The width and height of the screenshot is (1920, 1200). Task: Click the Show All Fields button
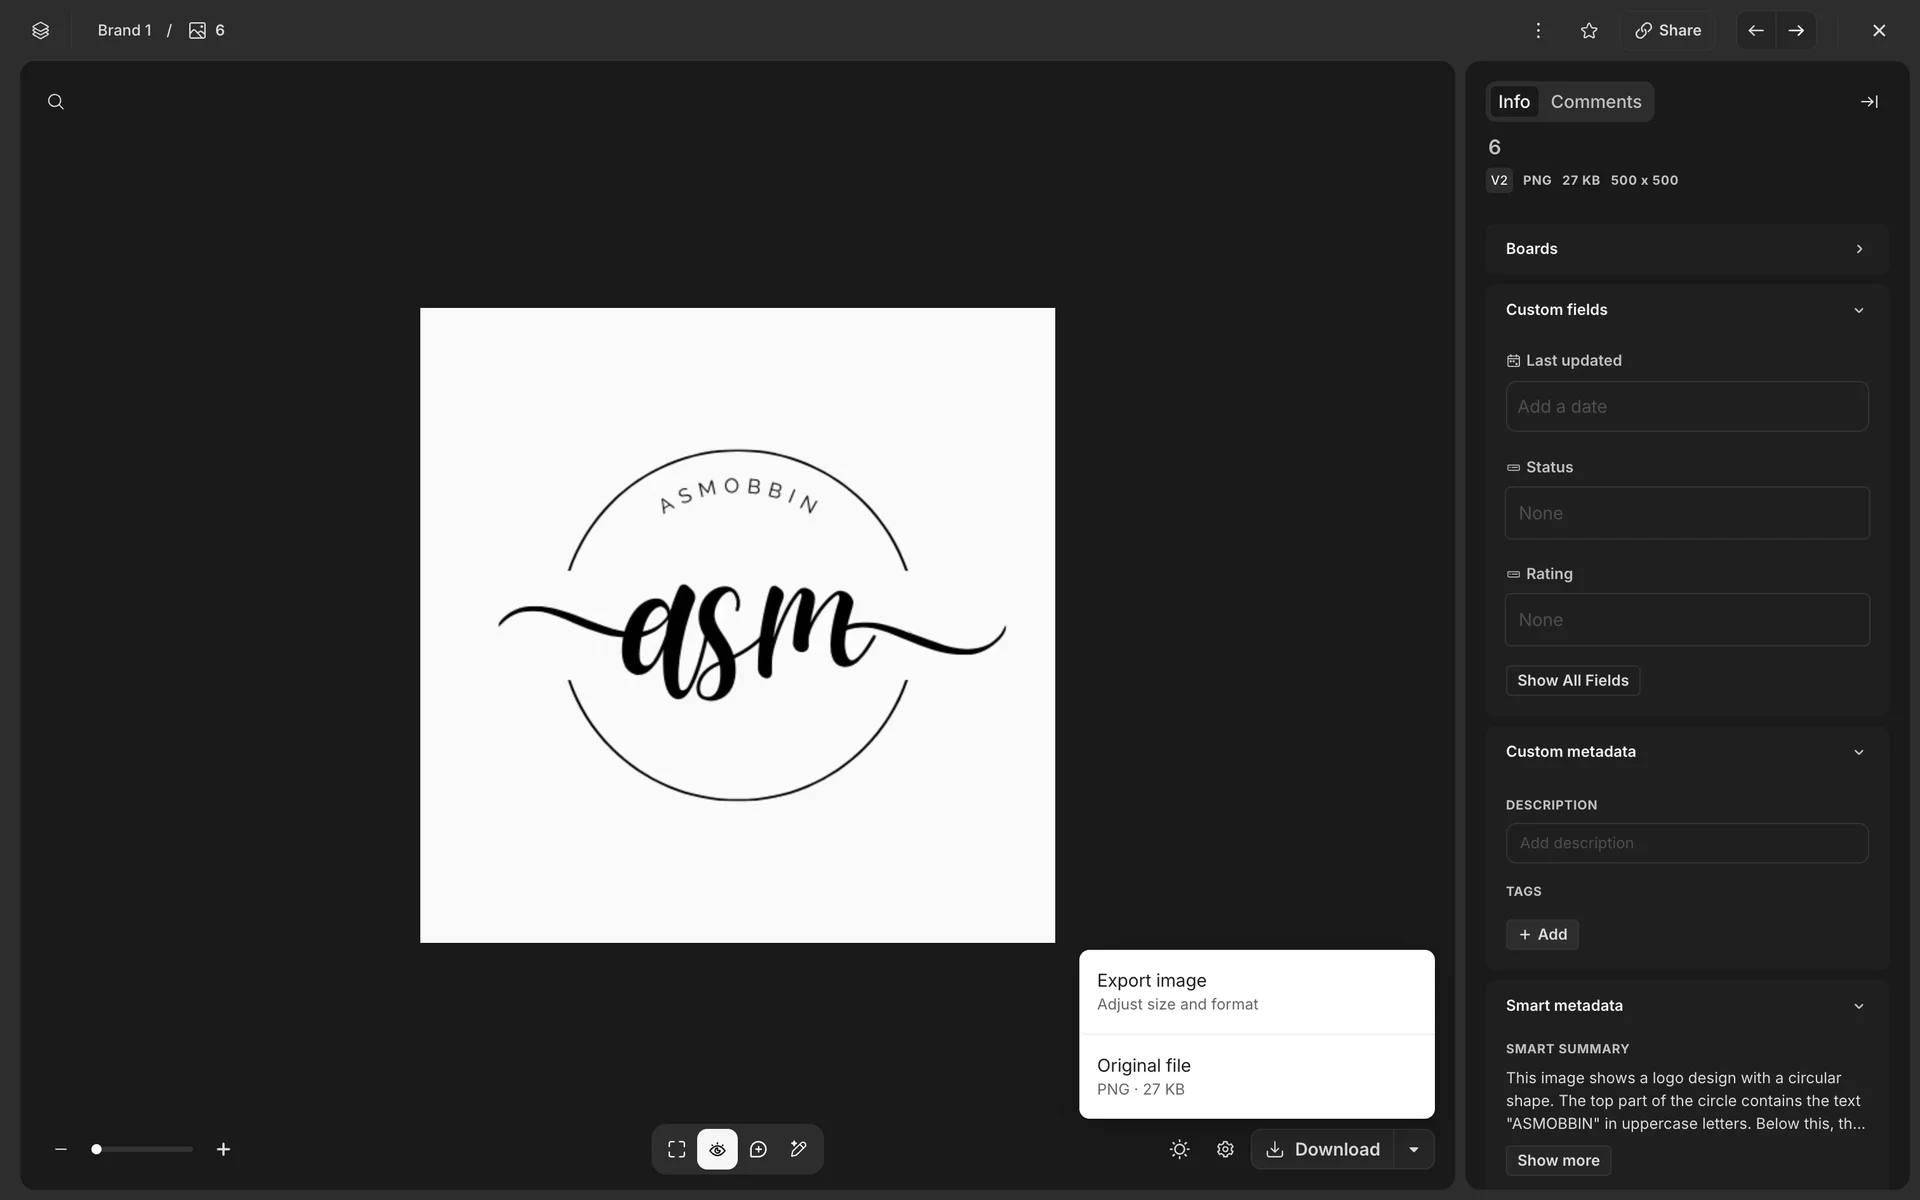(x=1572, y=680)
